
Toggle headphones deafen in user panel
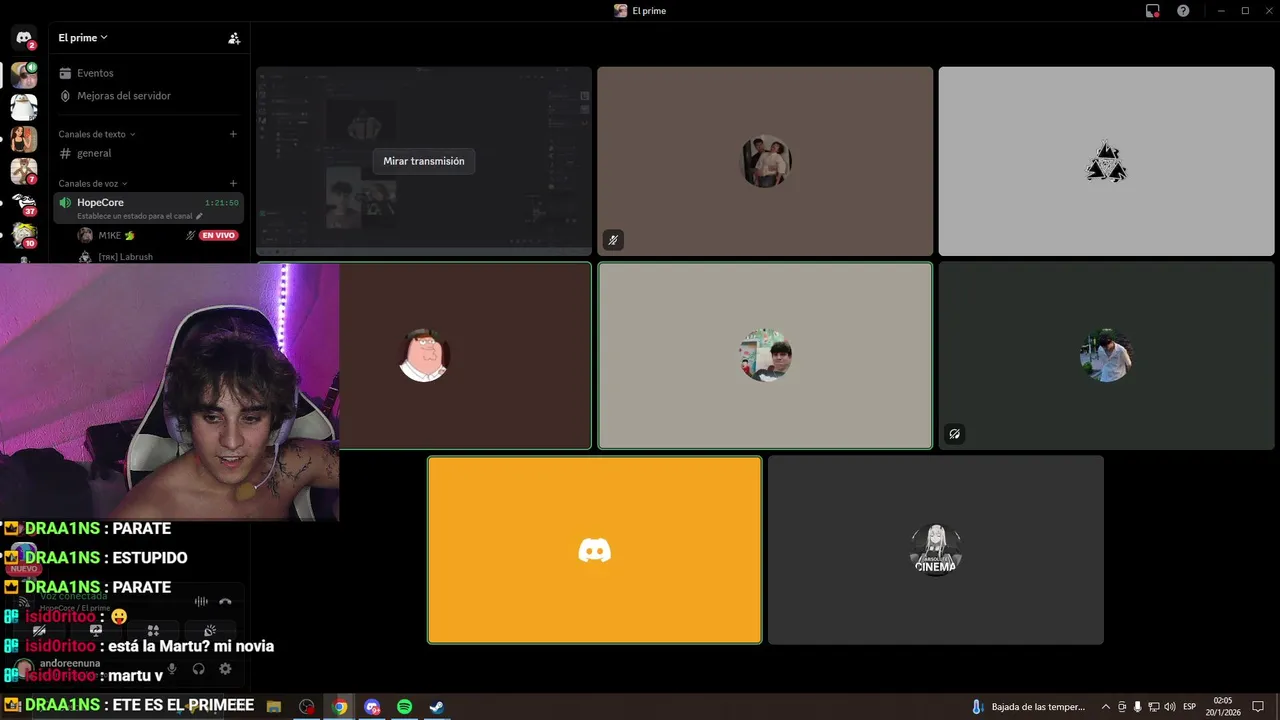(x=198, y=668)
